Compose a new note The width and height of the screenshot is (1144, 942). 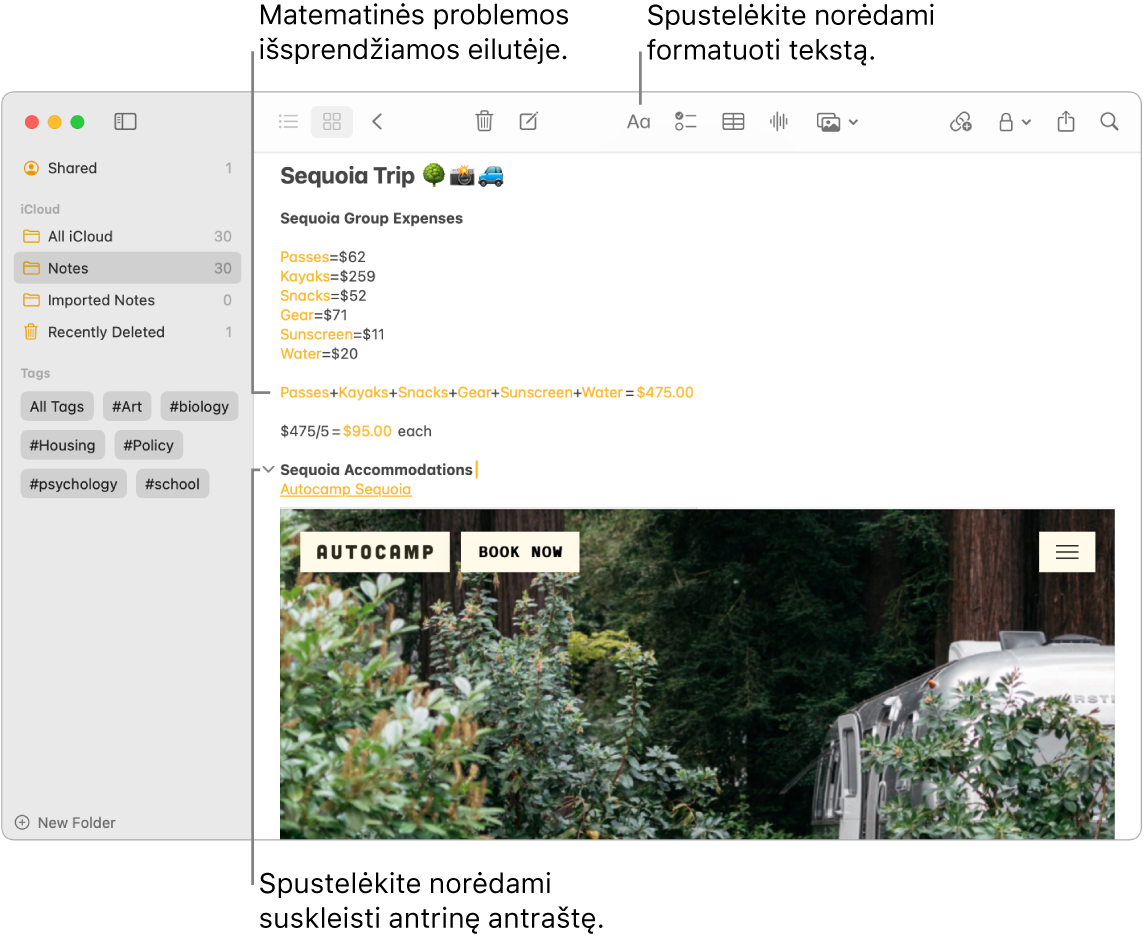(x=528, y=121)
